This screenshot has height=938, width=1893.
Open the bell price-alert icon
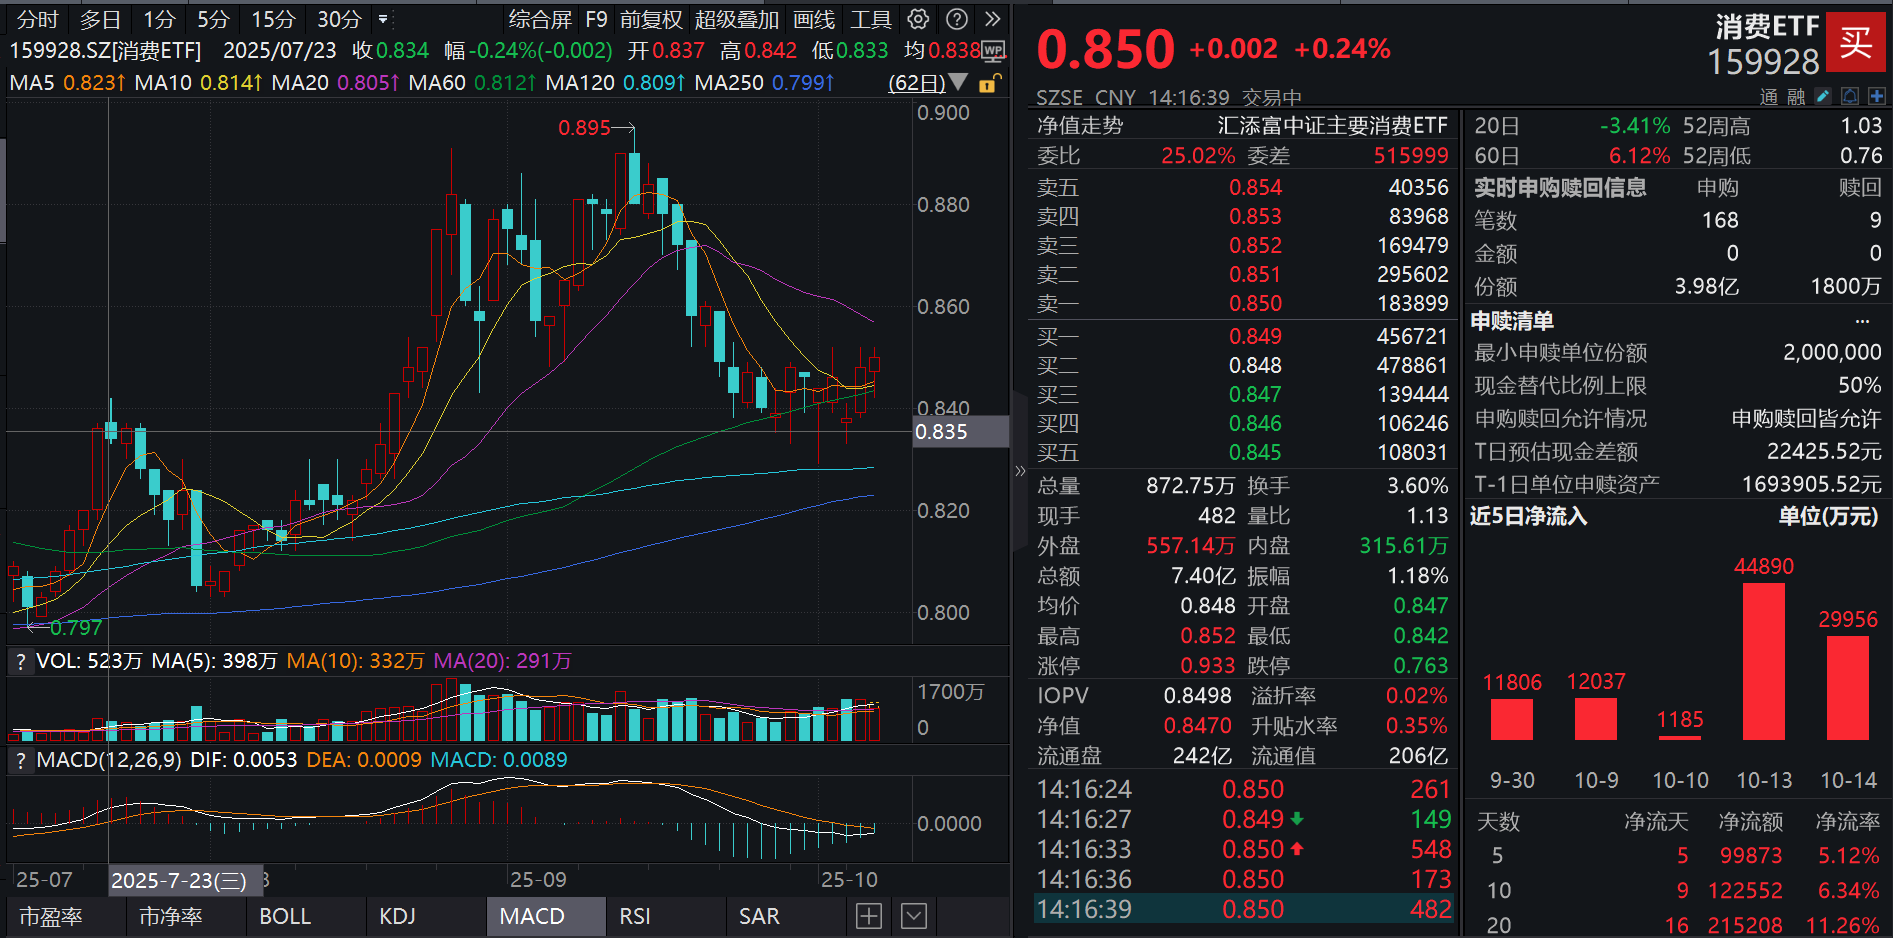click(x=1851, y=96)
